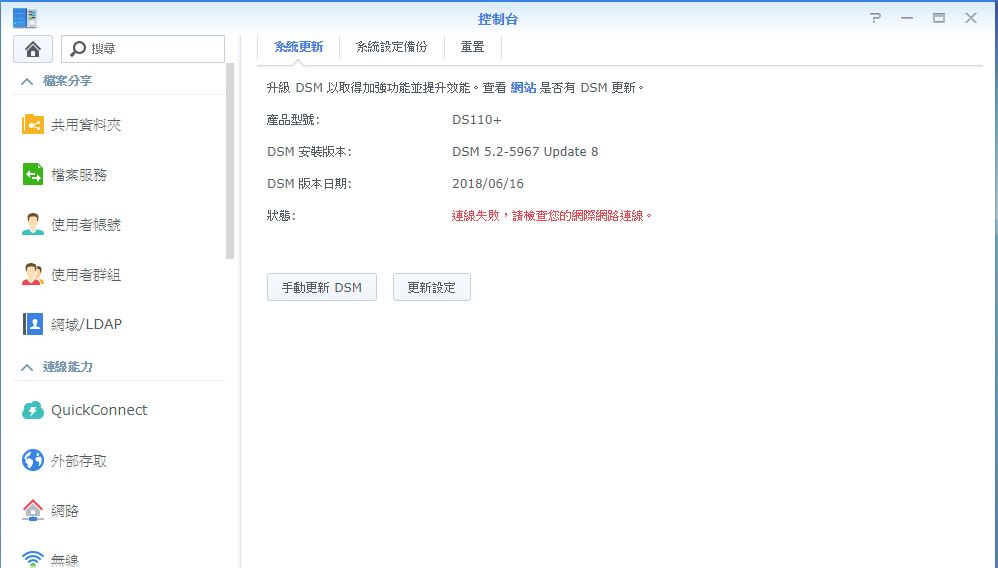This screenshot has width=998, height=568.
Task: Click the 狀態 label
Action: tap(281, 216)
